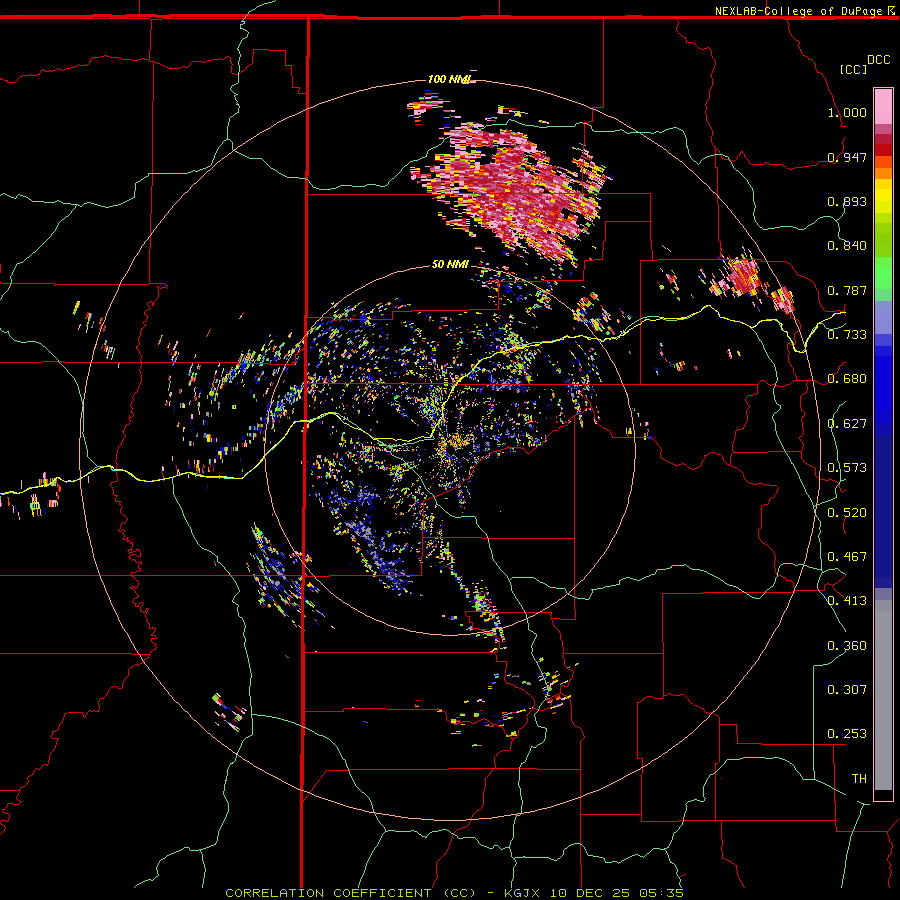This screenshot has width=900, height=900.
Task: Select the 0.573 legend value
Action: [x=847, y=468]
